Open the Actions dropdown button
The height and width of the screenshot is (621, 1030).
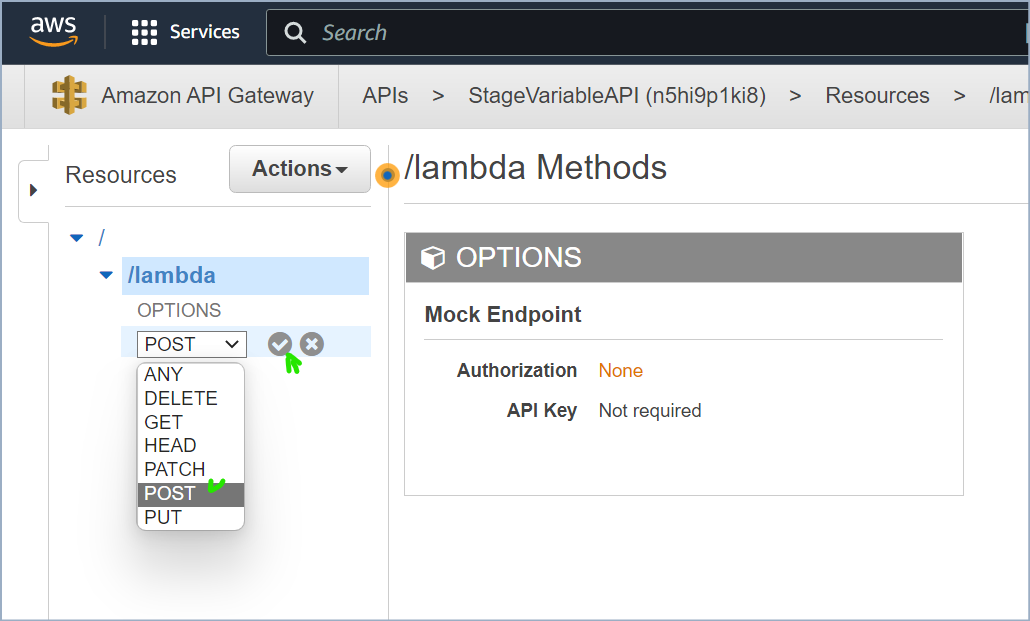click(x=299, y=169)
